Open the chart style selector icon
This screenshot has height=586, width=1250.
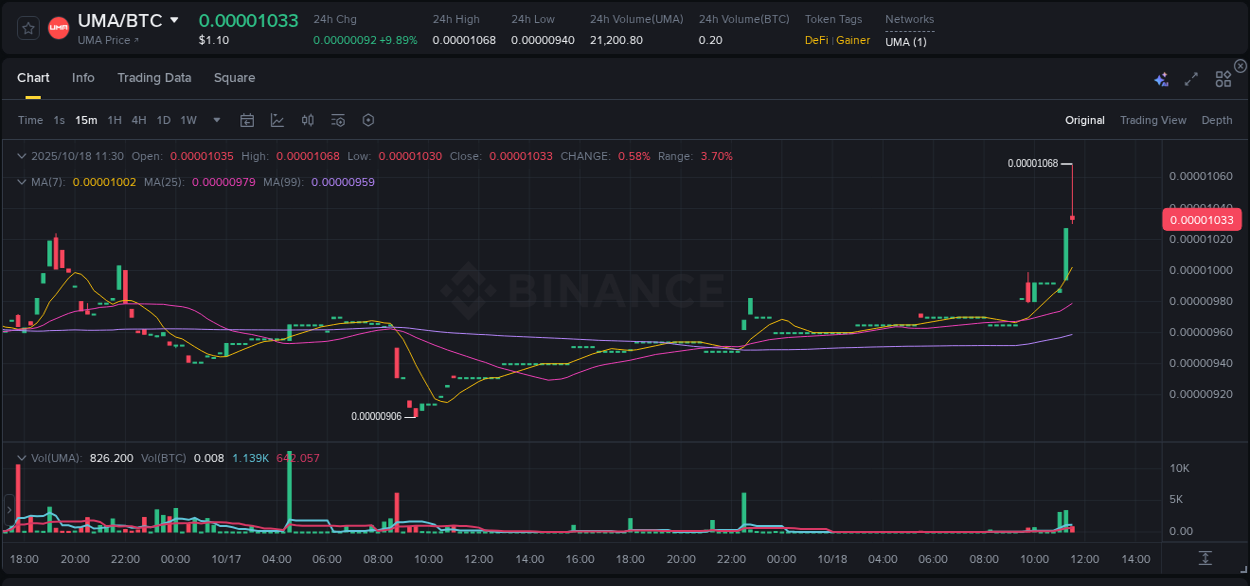[277, 120]
